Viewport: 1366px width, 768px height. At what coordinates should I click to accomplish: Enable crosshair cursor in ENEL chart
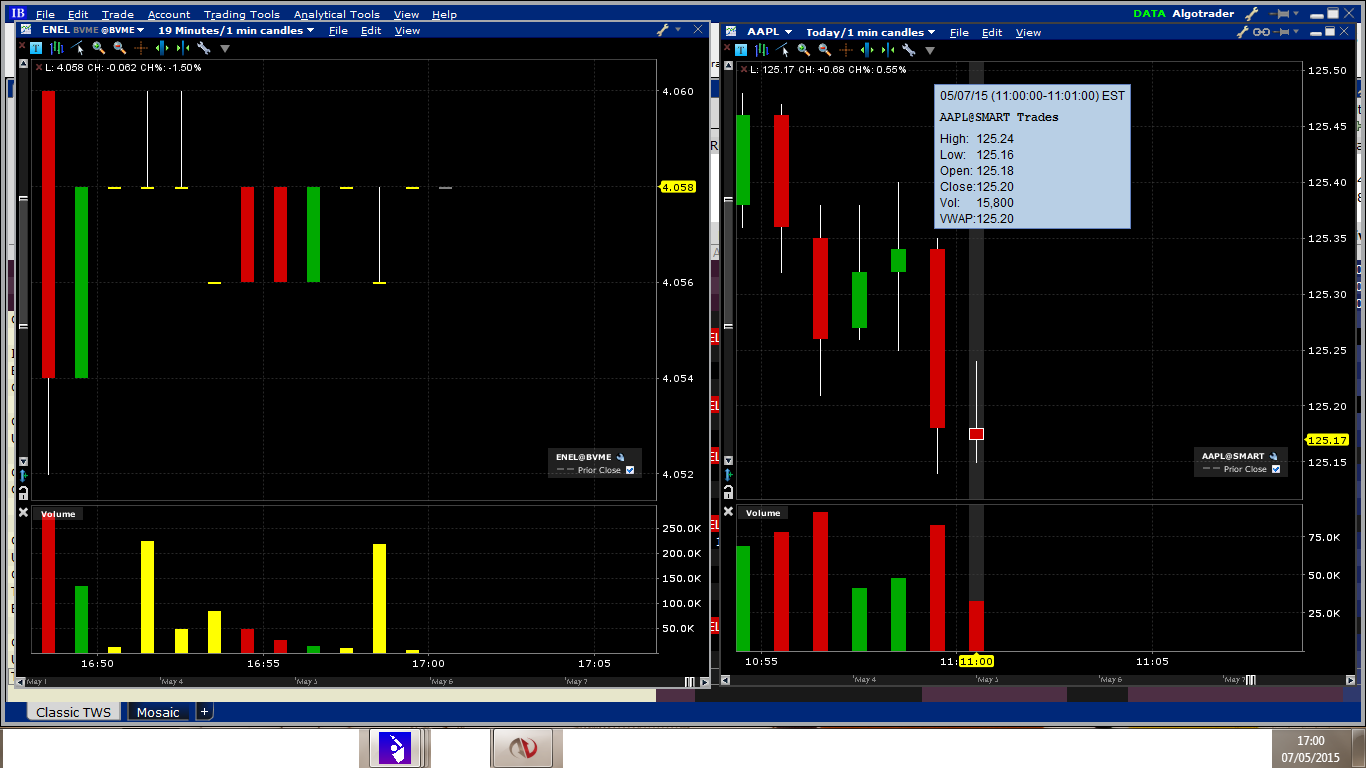click(141, 48)
